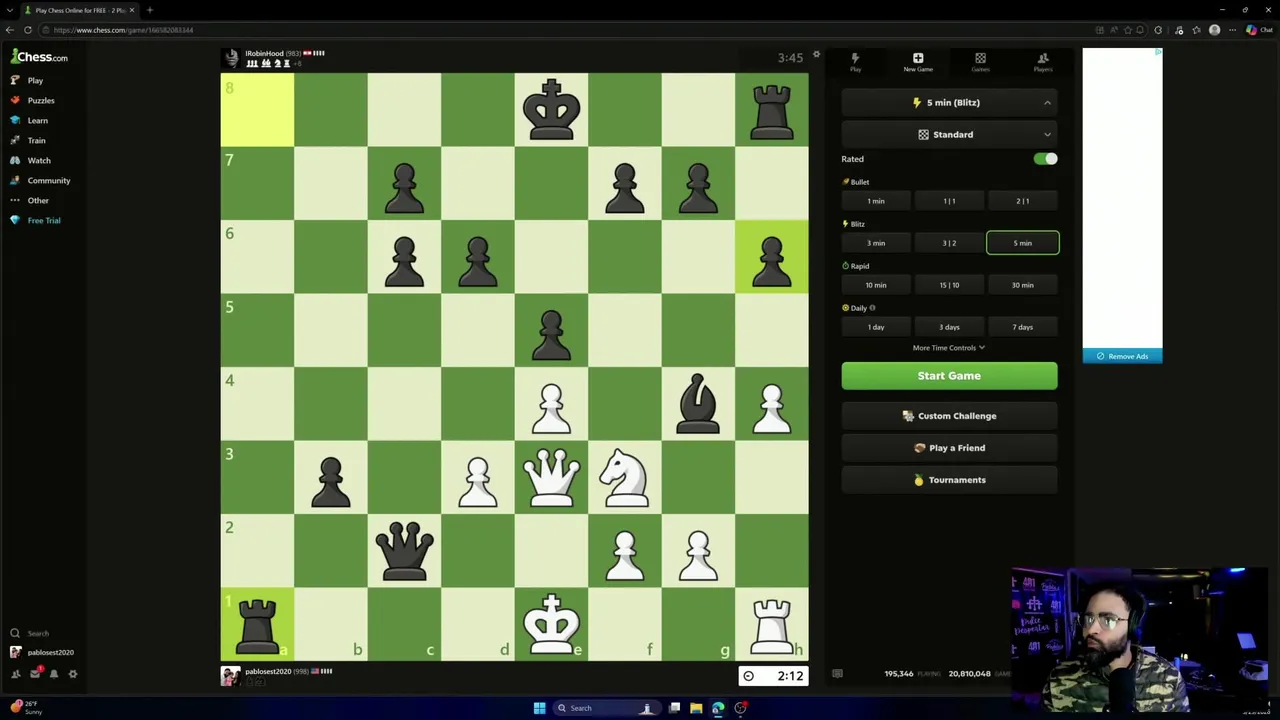Open a new browser tab
This screenshot has width=1280, height=720.
(x=149, y=10)
